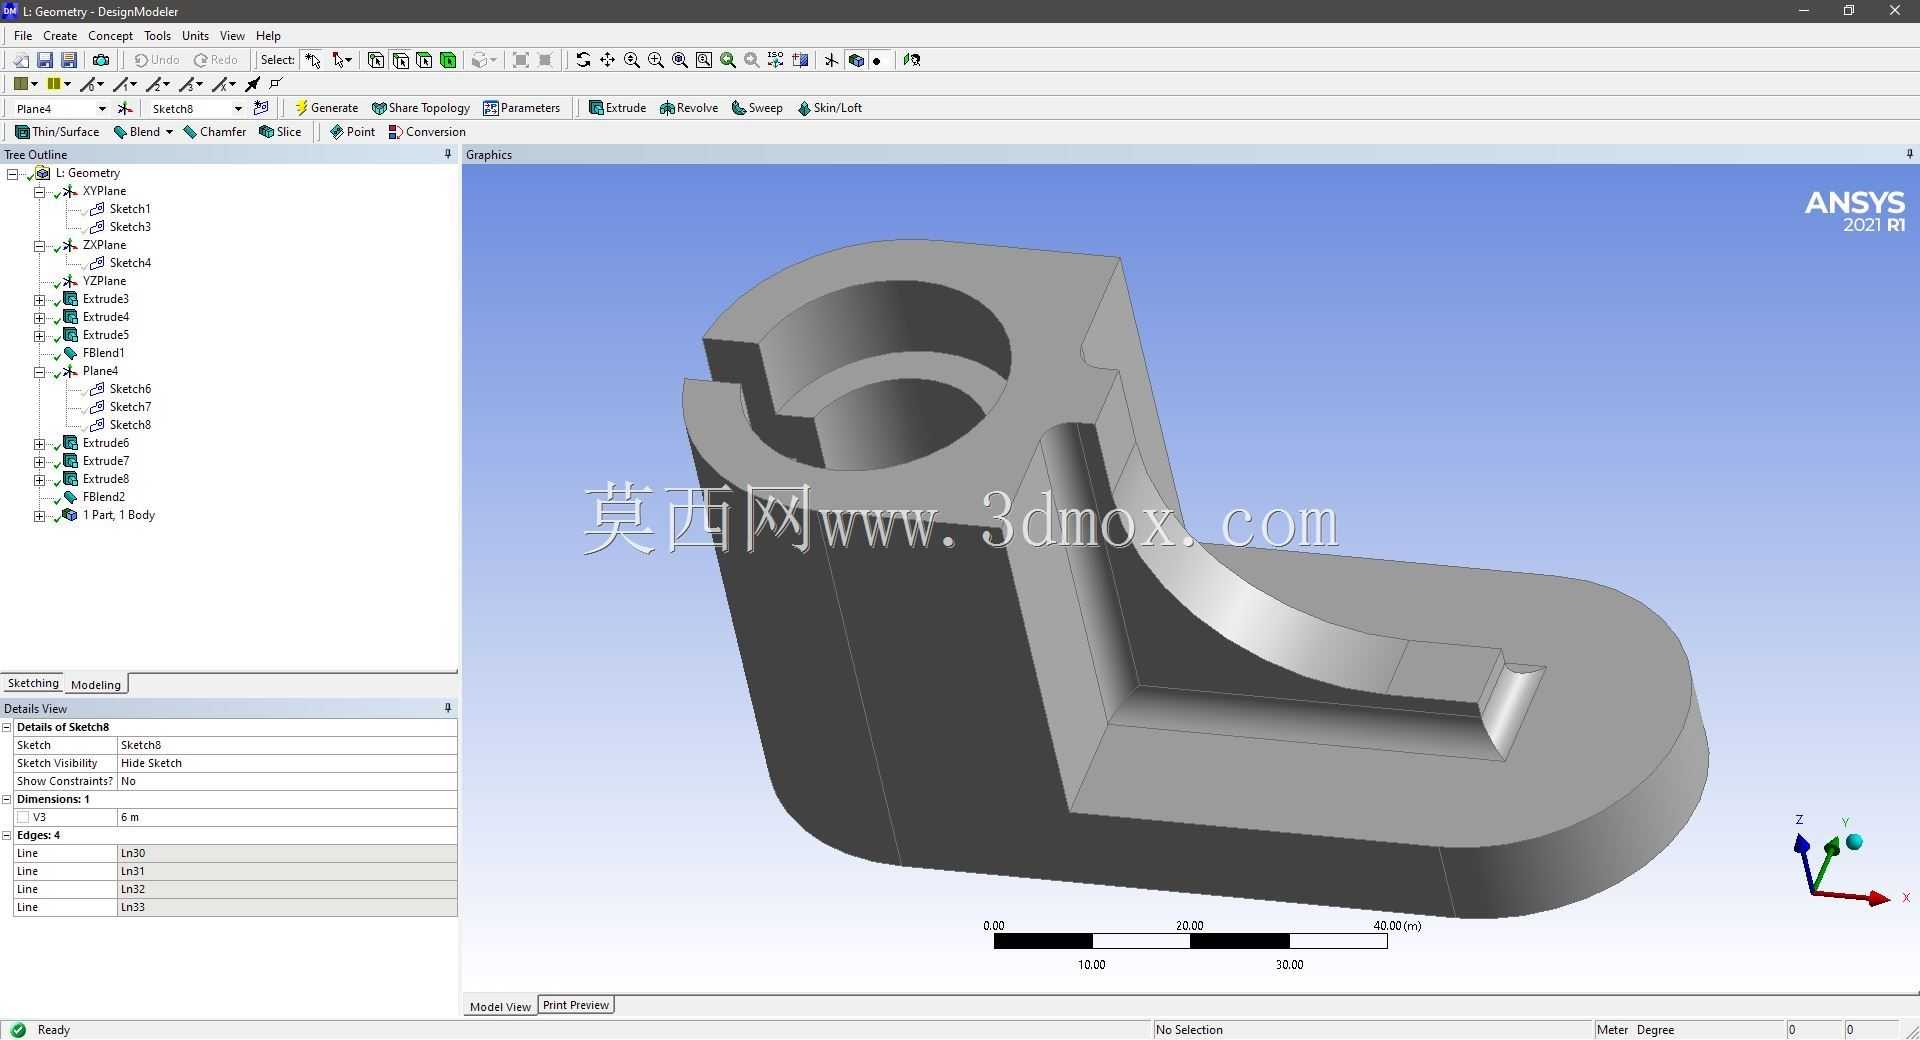The image size is (1920, 1040).
Task: Click the V3 value field 6 m
Action: point(287,817)
